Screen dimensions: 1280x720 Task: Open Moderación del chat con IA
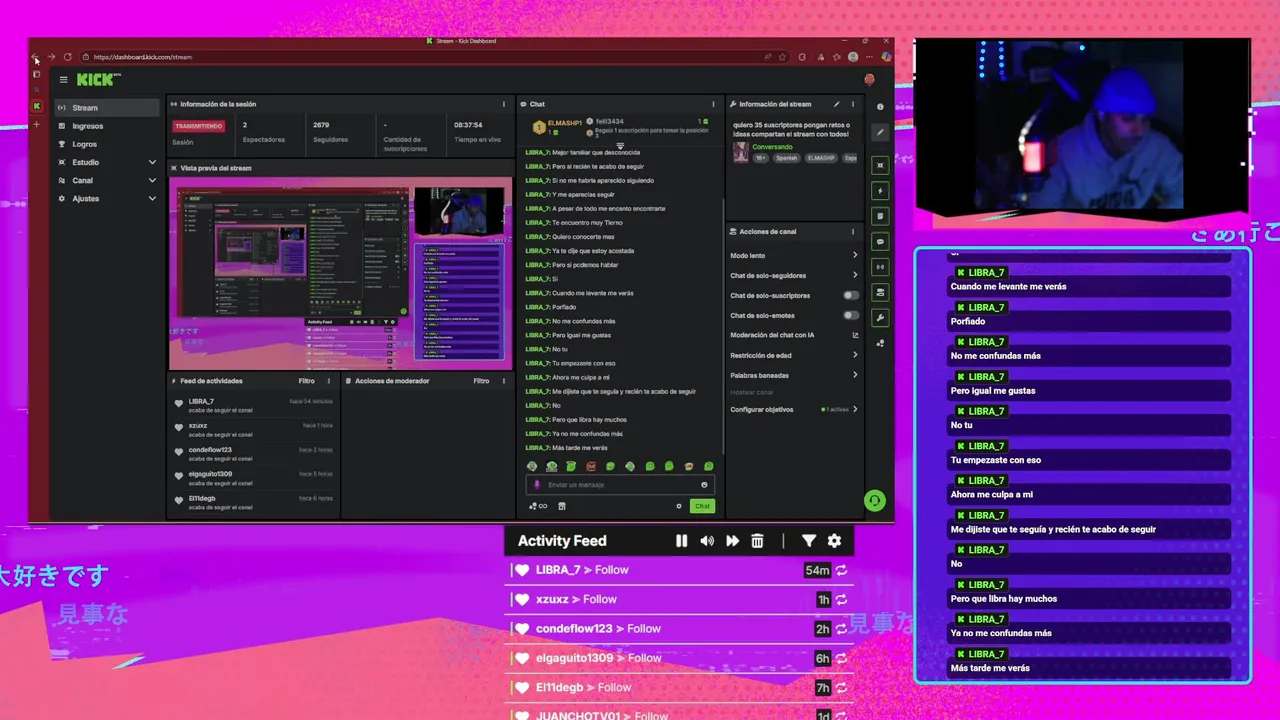tap(794, 335)
